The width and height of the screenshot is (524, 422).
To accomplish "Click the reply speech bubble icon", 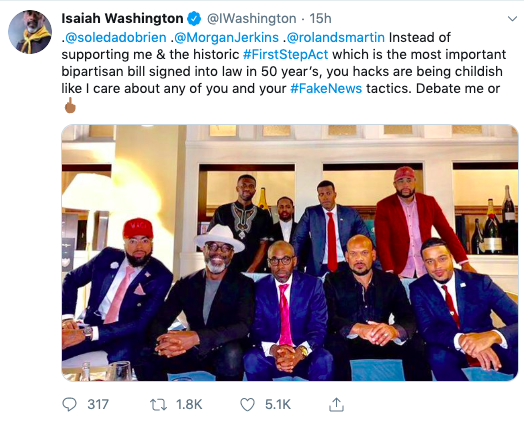I will click(70, 404).
